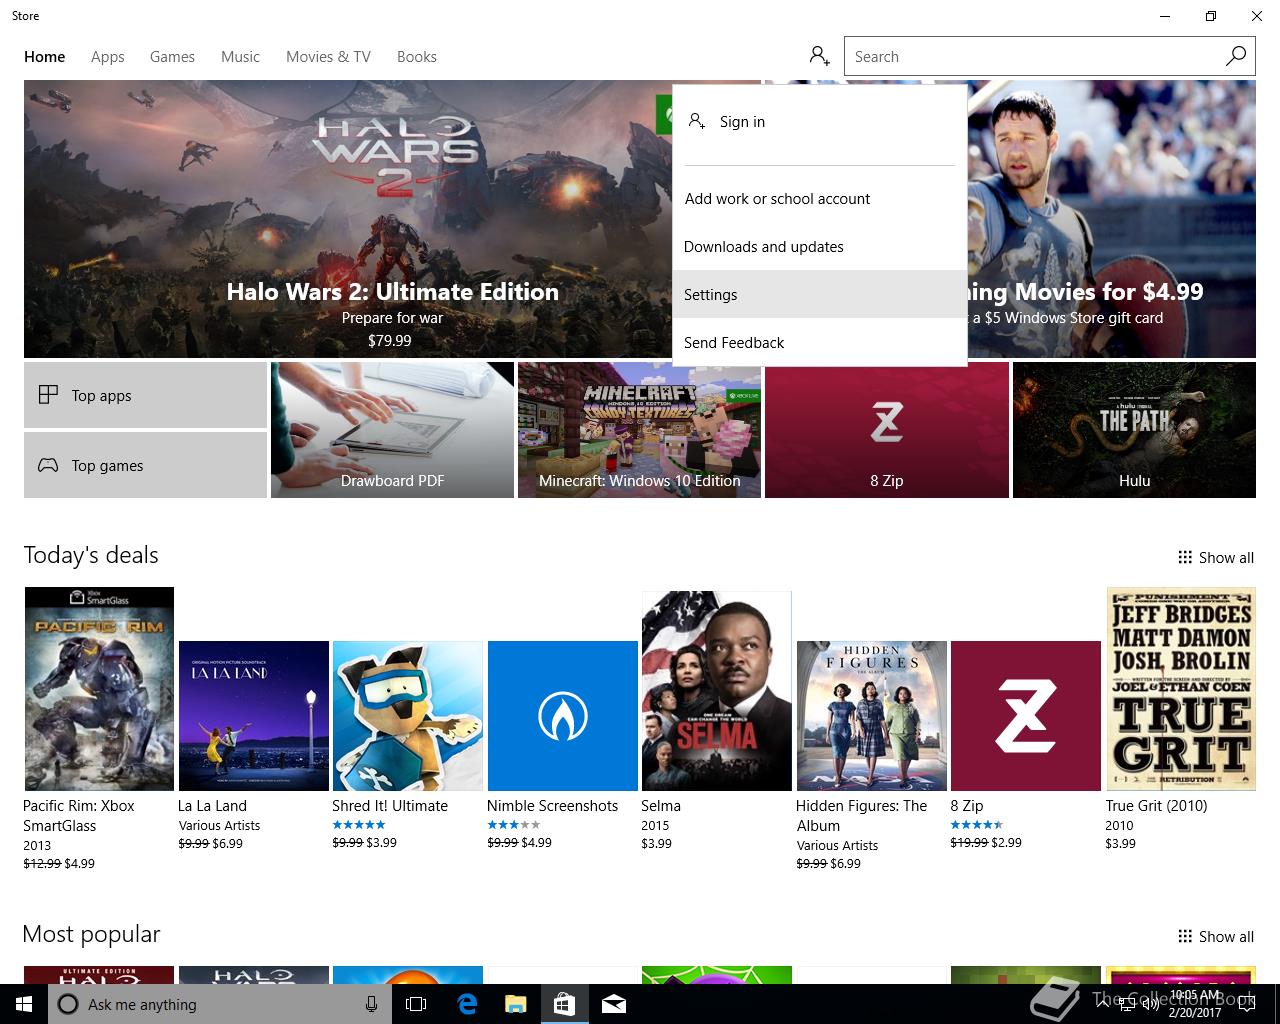Click the Most popular heading

[x=91, y=934]
